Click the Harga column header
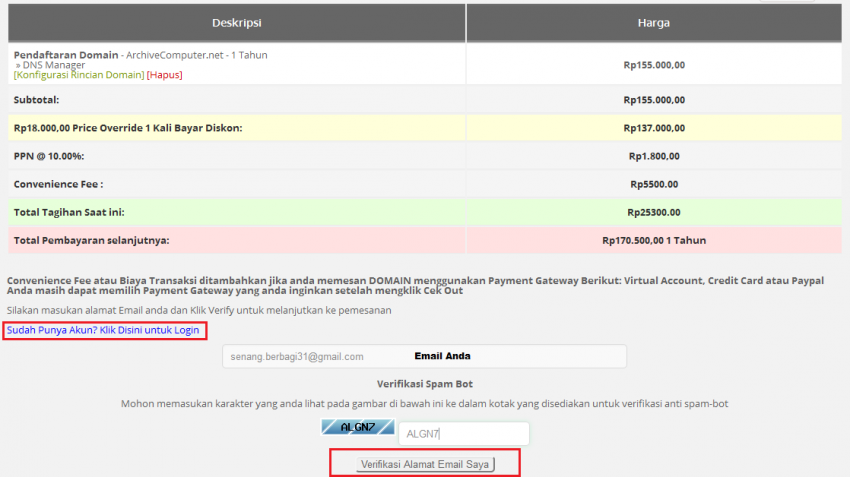Image resolution: width=850 pixels, height=477 pixels. [x=653, y=22]
